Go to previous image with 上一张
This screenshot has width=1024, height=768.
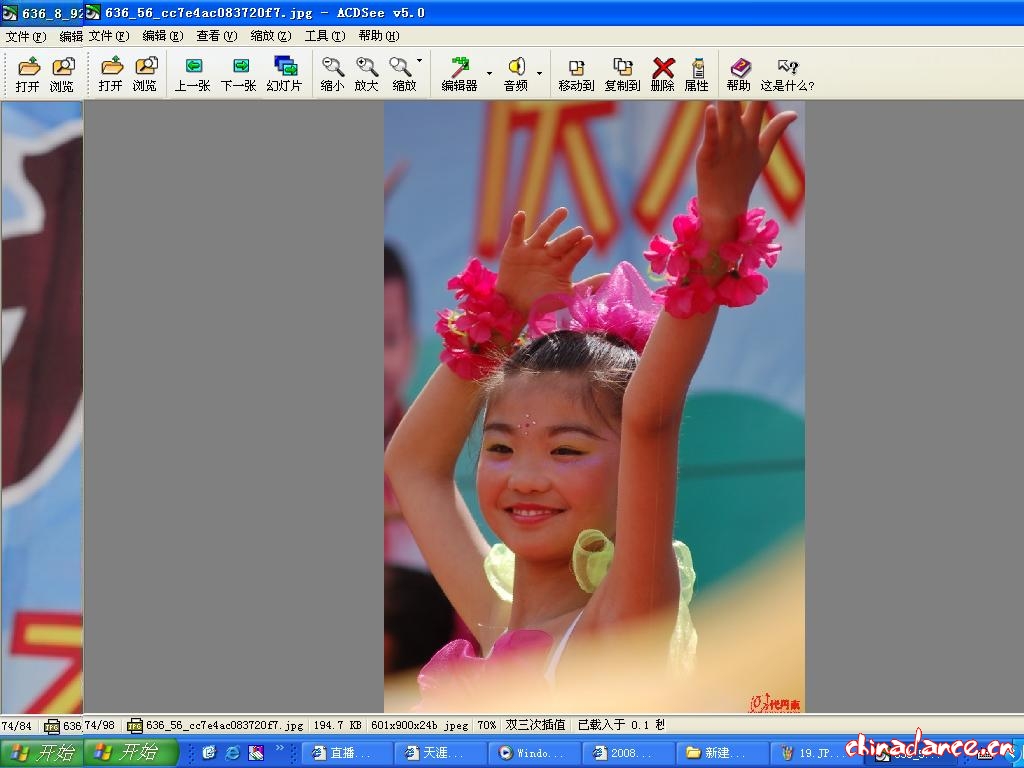point(192,74)
